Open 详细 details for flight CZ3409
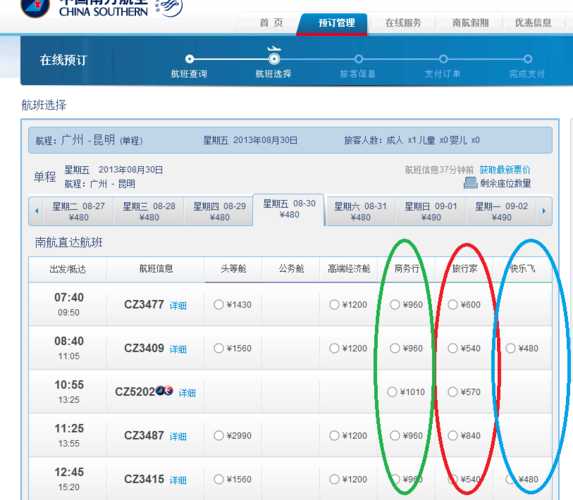The width and height of the screenshot is (573, 500). pos(178,349)
